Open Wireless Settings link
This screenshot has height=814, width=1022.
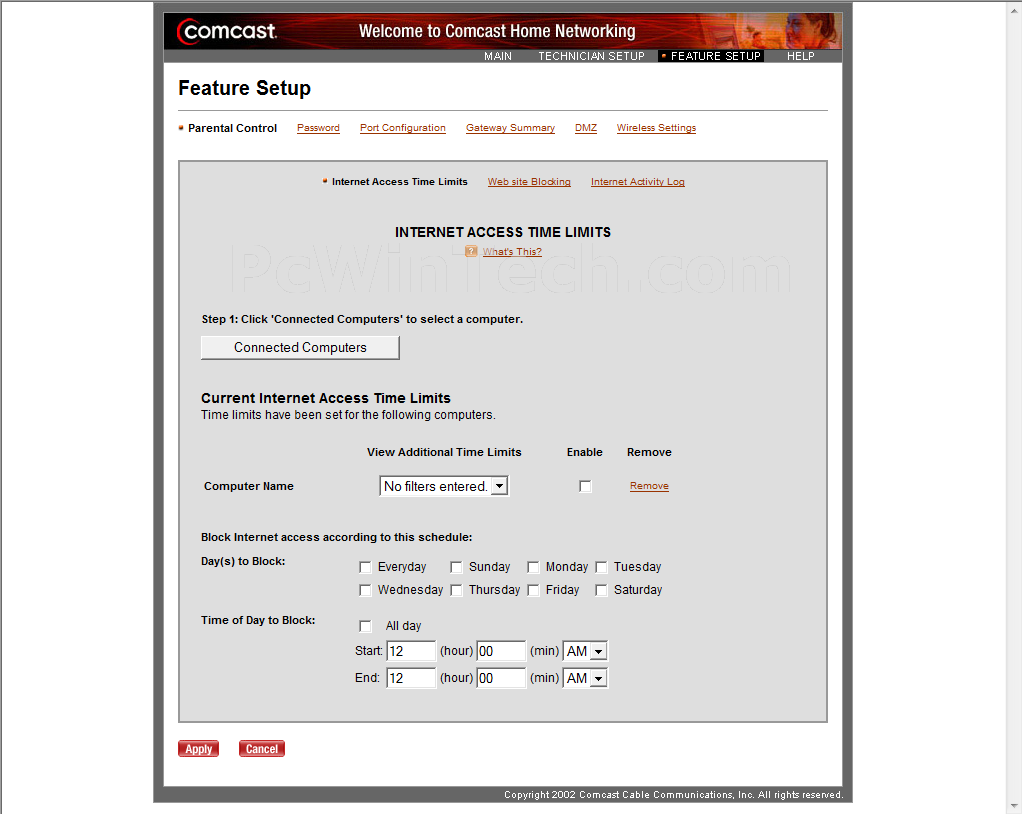656,128
